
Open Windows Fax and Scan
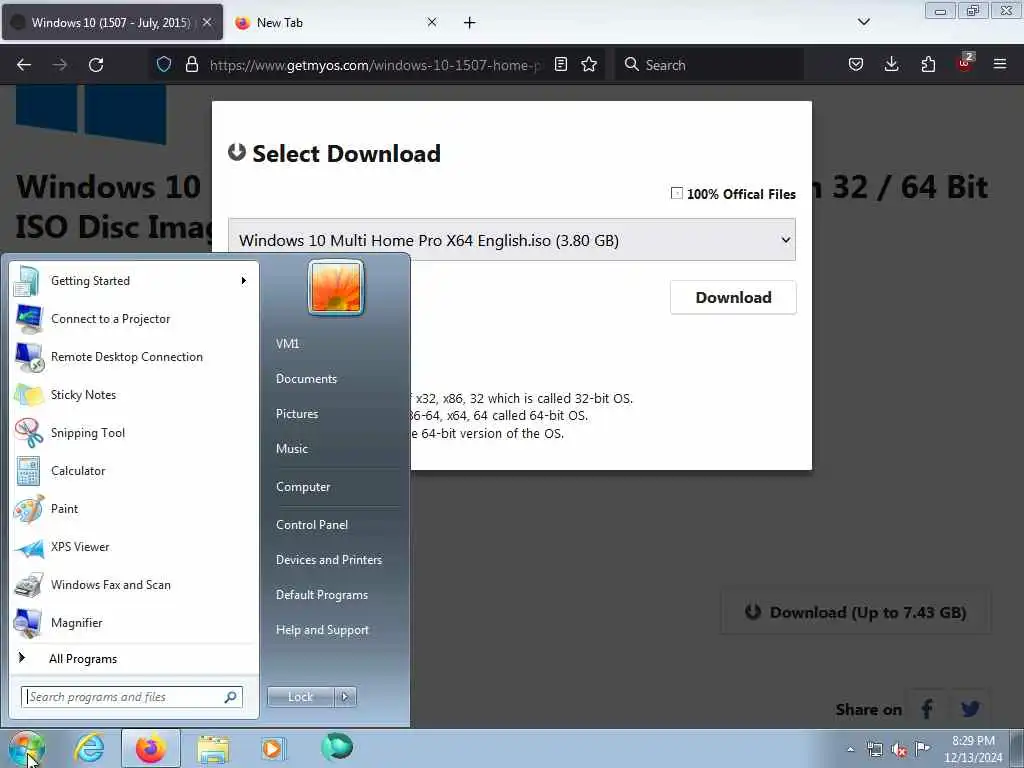[x=134, y=584]
